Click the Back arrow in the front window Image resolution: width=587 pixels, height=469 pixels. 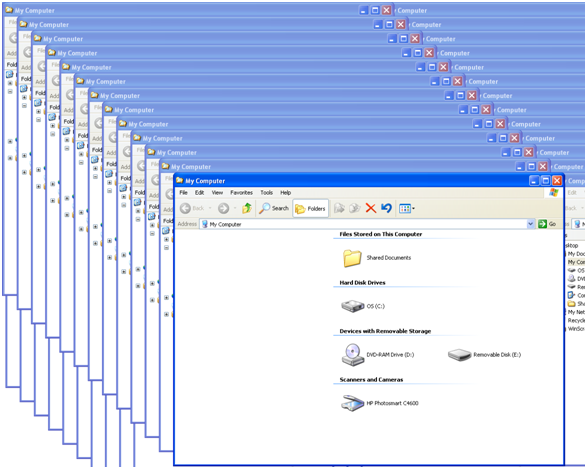(186, 208)
